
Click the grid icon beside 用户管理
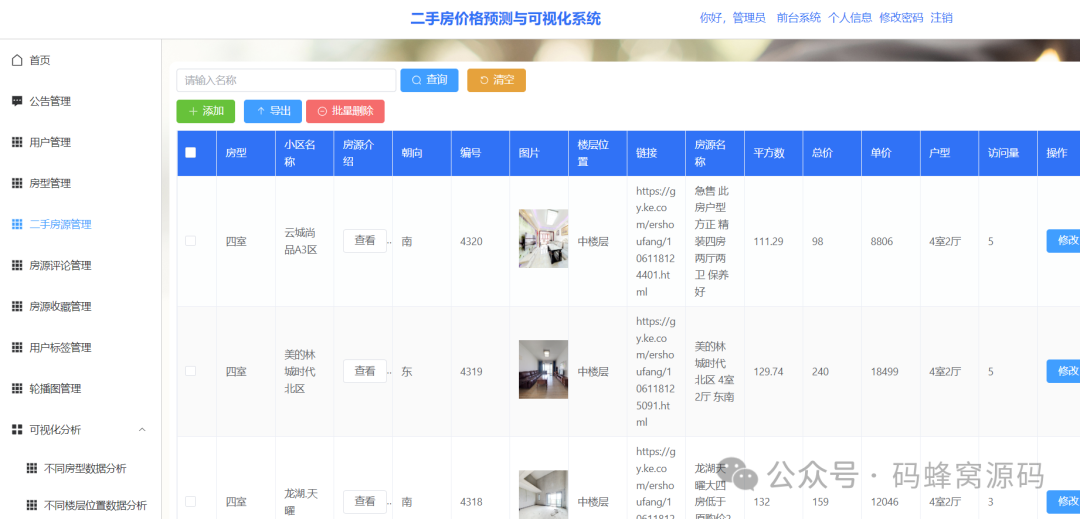pos(17,142)
